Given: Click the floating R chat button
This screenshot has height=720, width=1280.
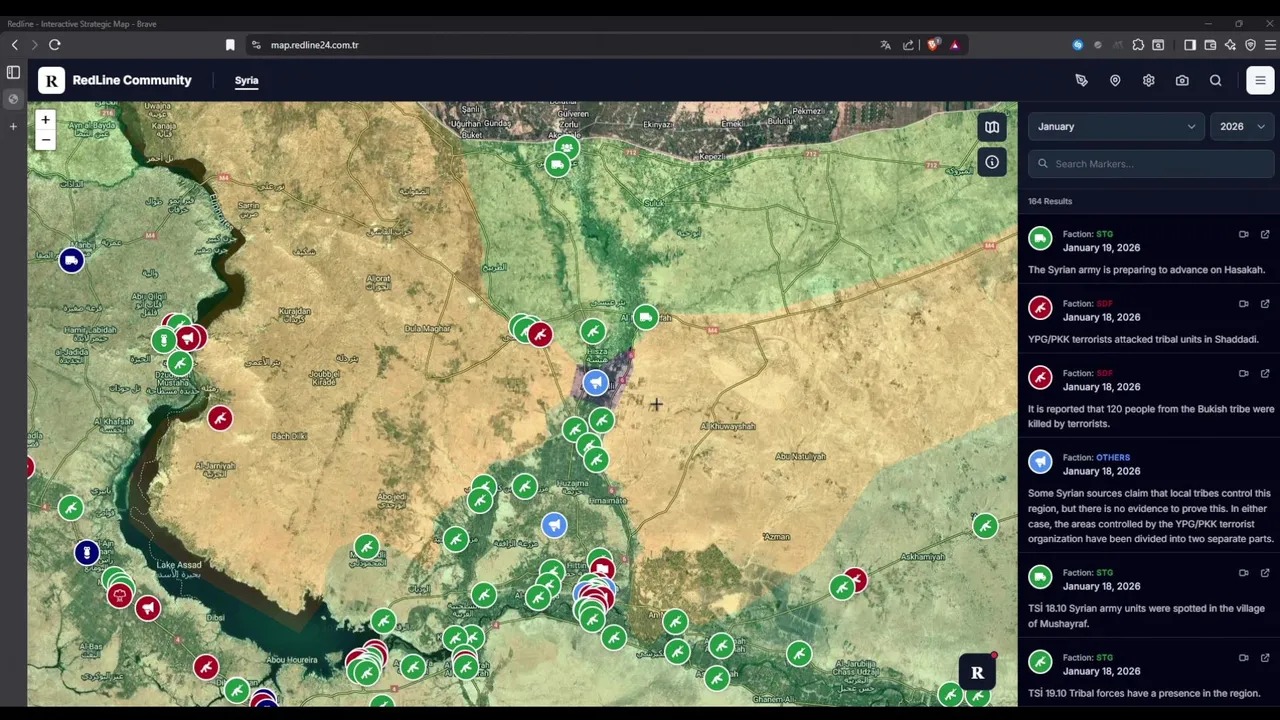Looking at the screenshot, I should [977, 673].
